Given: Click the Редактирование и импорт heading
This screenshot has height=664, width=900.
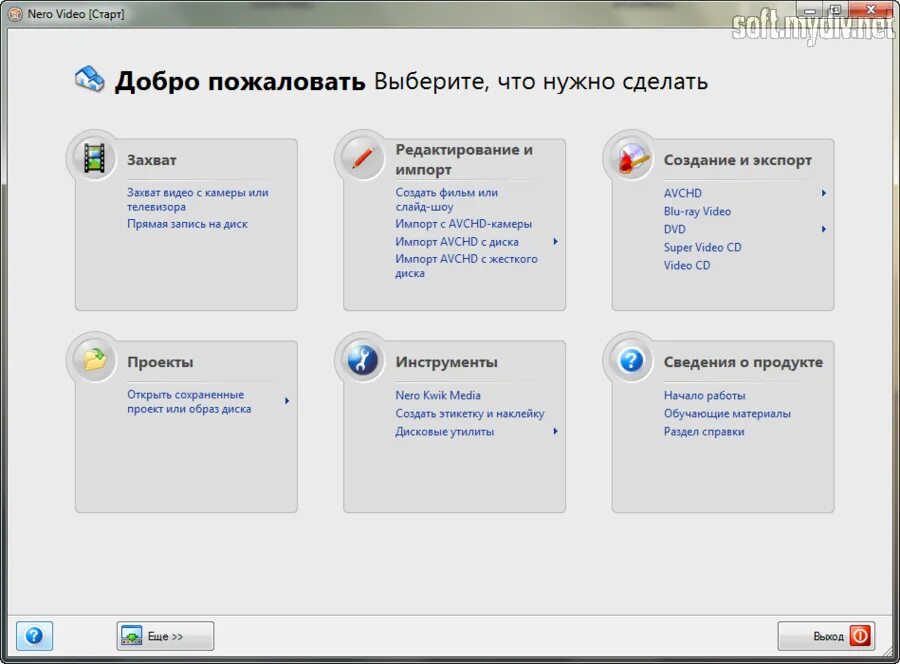Looking at the screenshot, I should [x=464, y=160].
